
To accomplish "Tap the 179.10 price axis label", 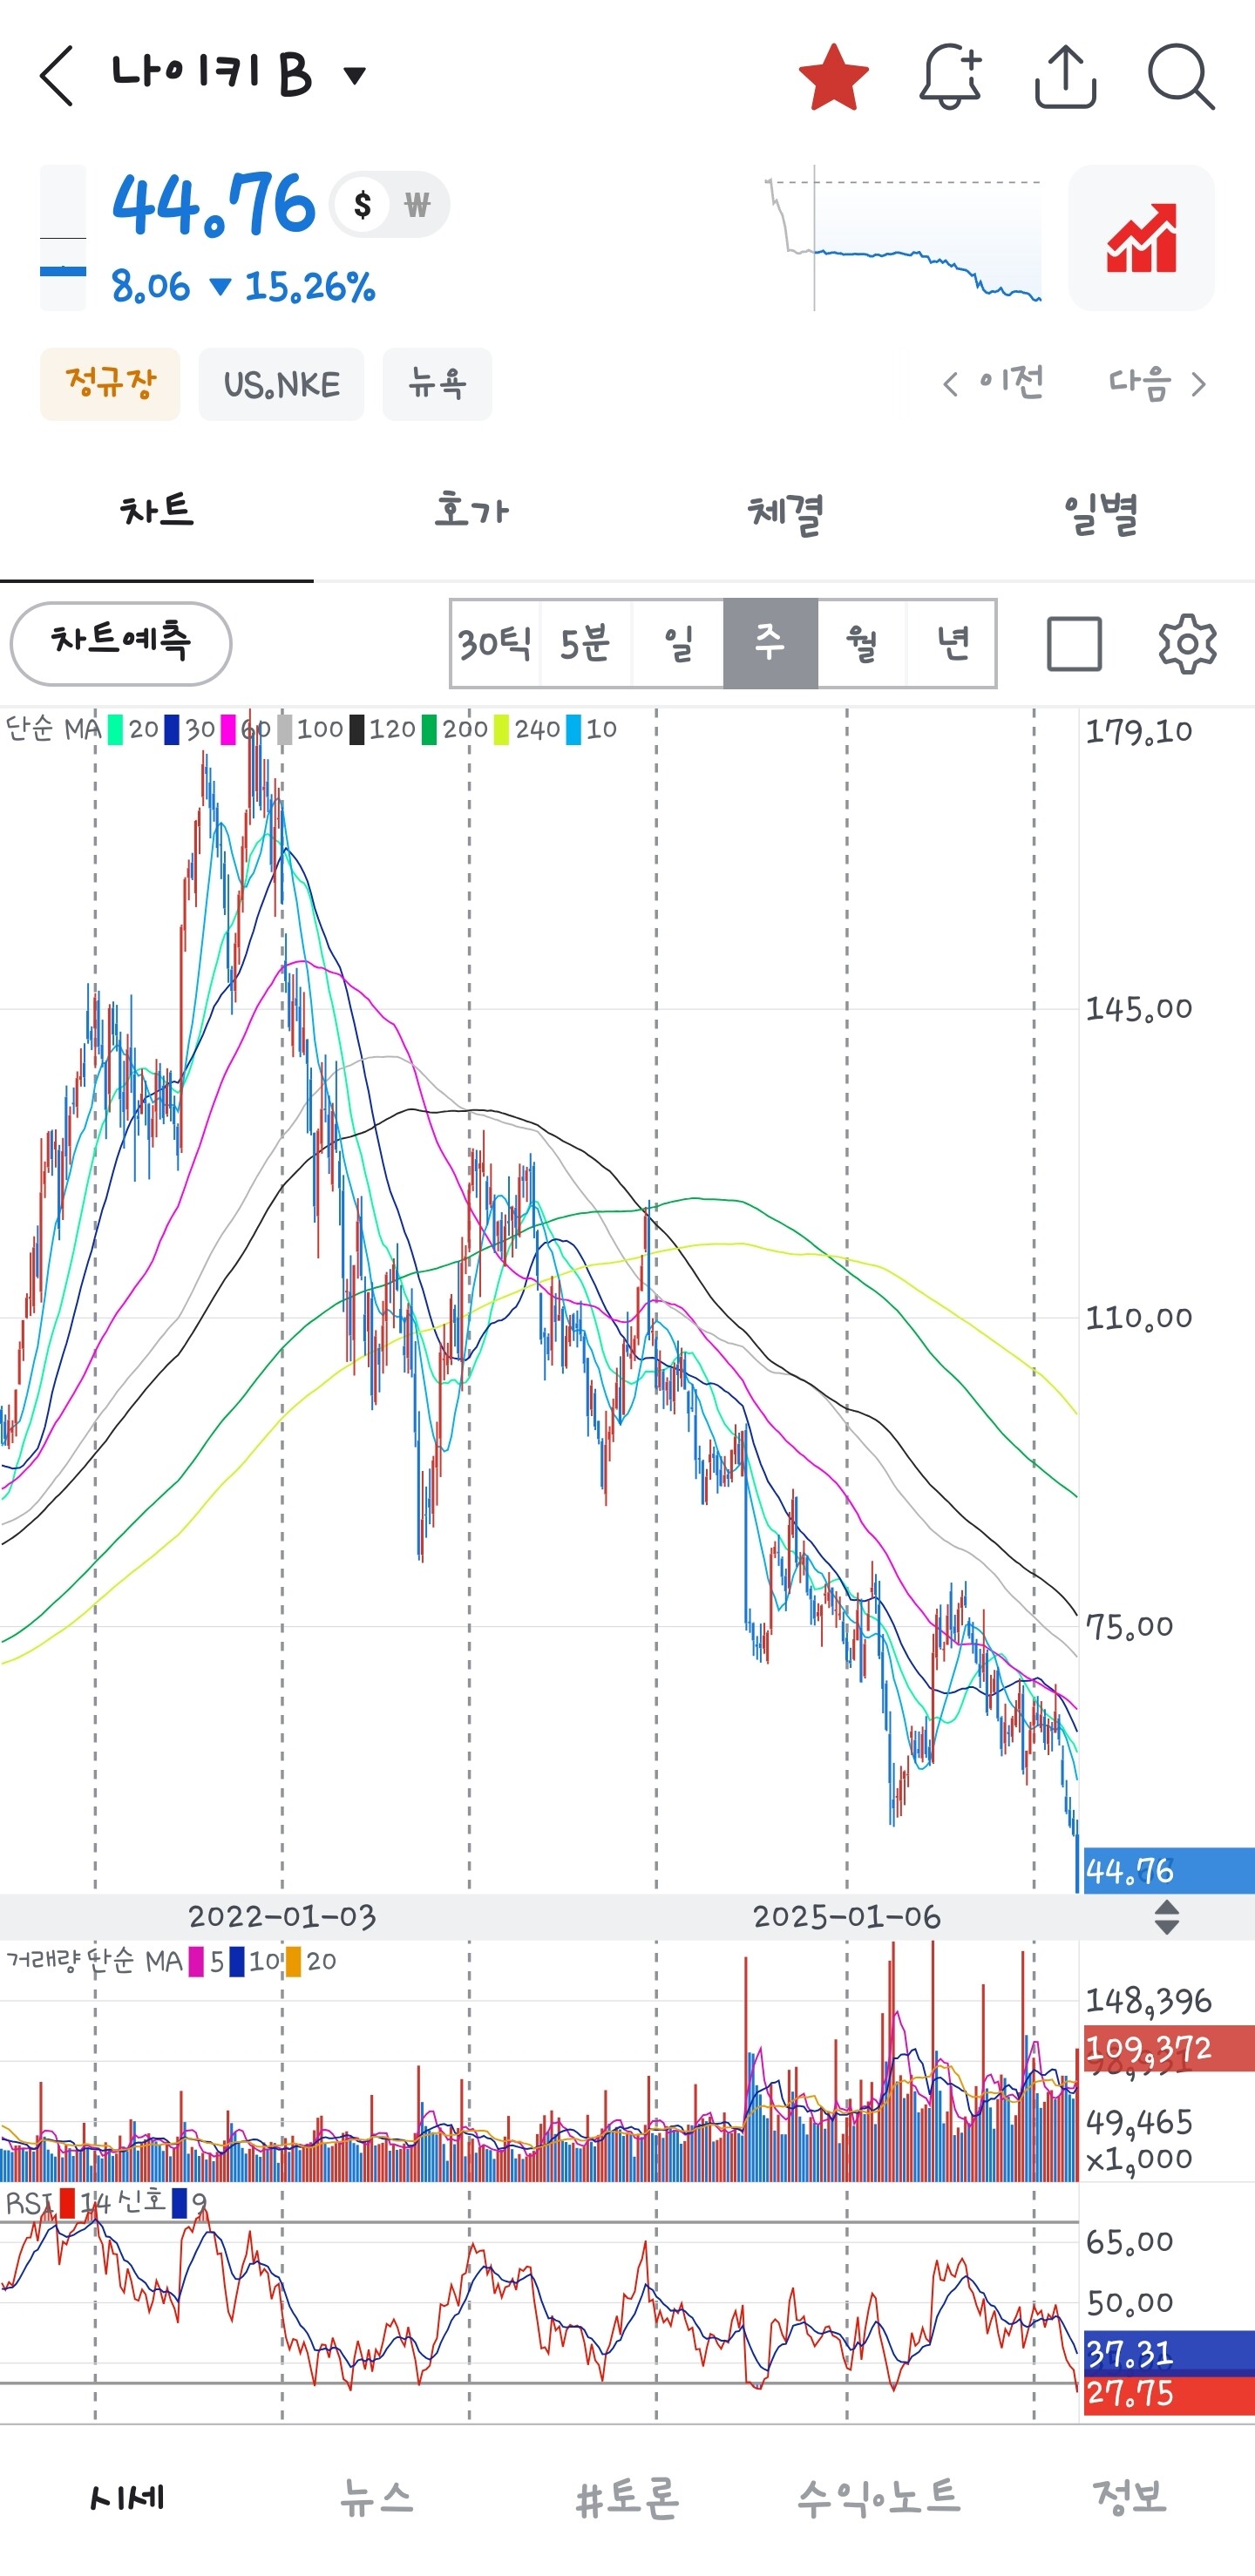I will point(1139,731).
